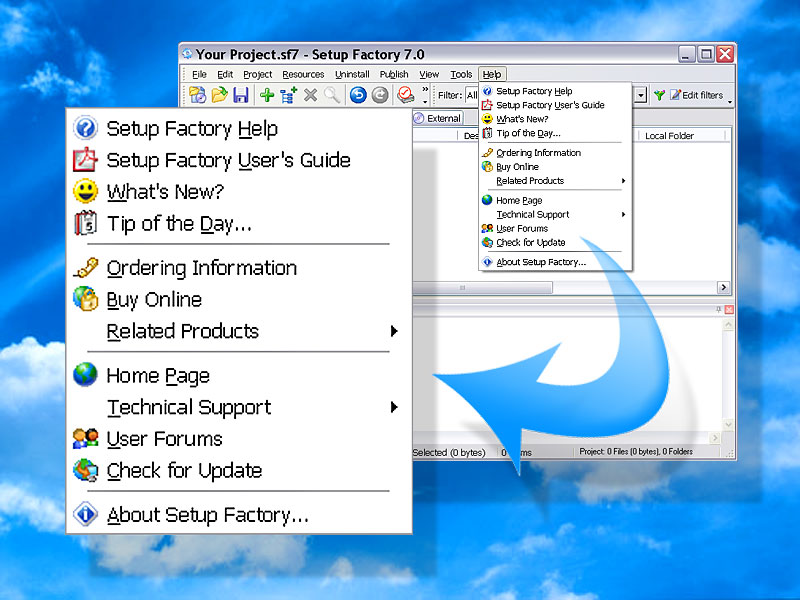The image size is (800, 600).
Task: Click the large Home Page globe icon
Action: point(85,375)
